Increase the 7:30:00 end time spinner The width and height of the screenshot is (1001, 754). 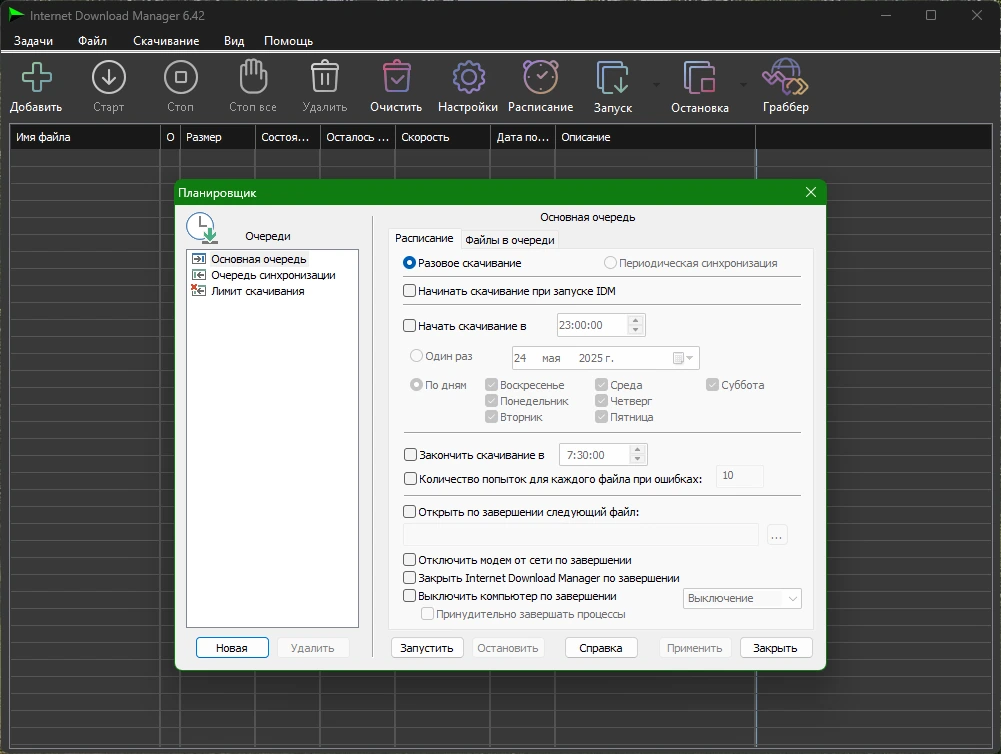pos(637,449)
